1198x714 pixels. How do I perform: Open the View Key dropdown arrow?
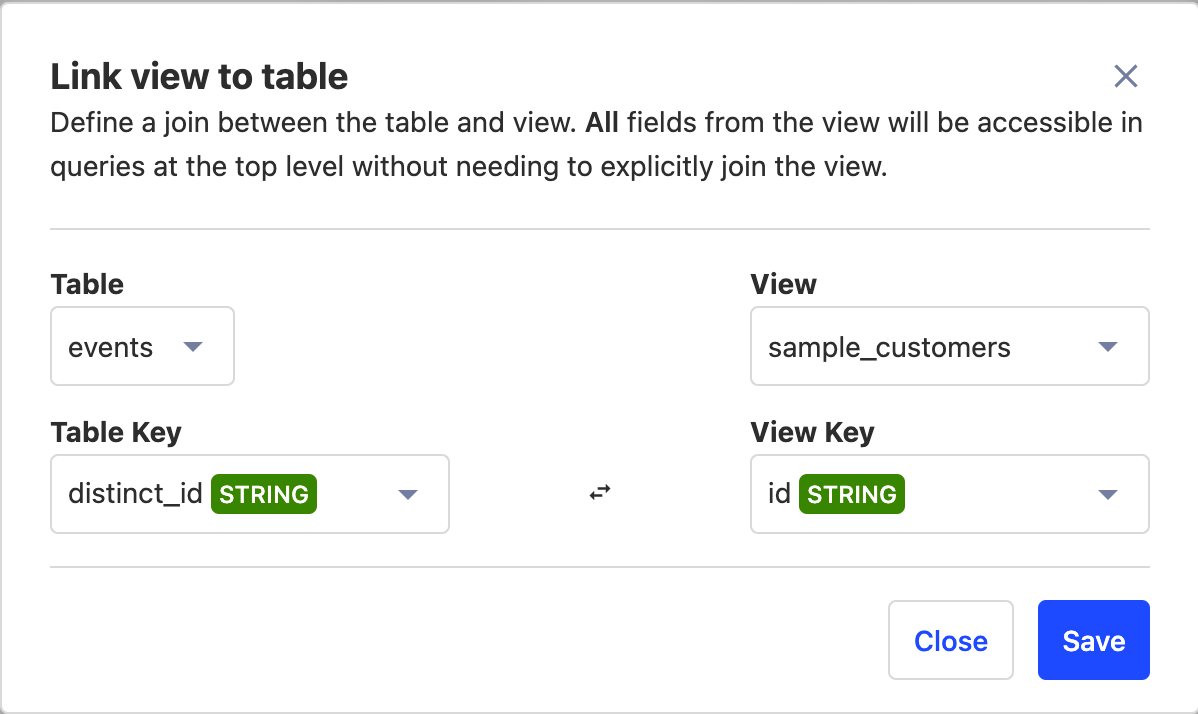point(1107,494)
